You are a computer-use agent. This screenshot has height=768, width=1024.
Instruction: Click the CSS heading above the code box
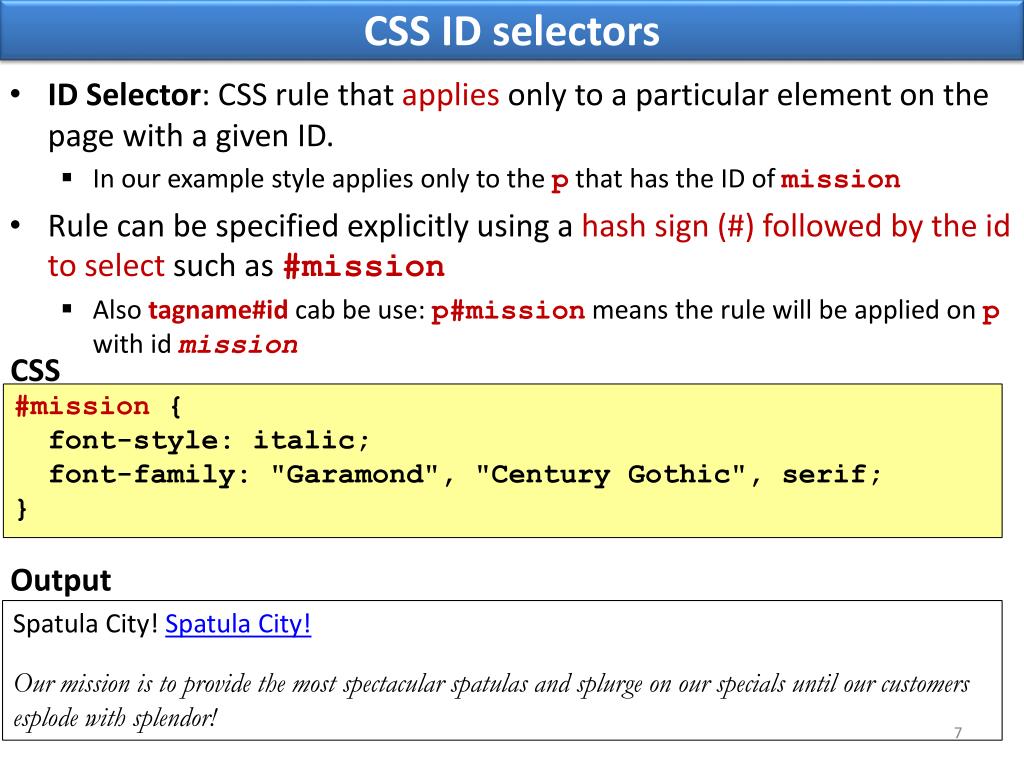click(35, 370)
